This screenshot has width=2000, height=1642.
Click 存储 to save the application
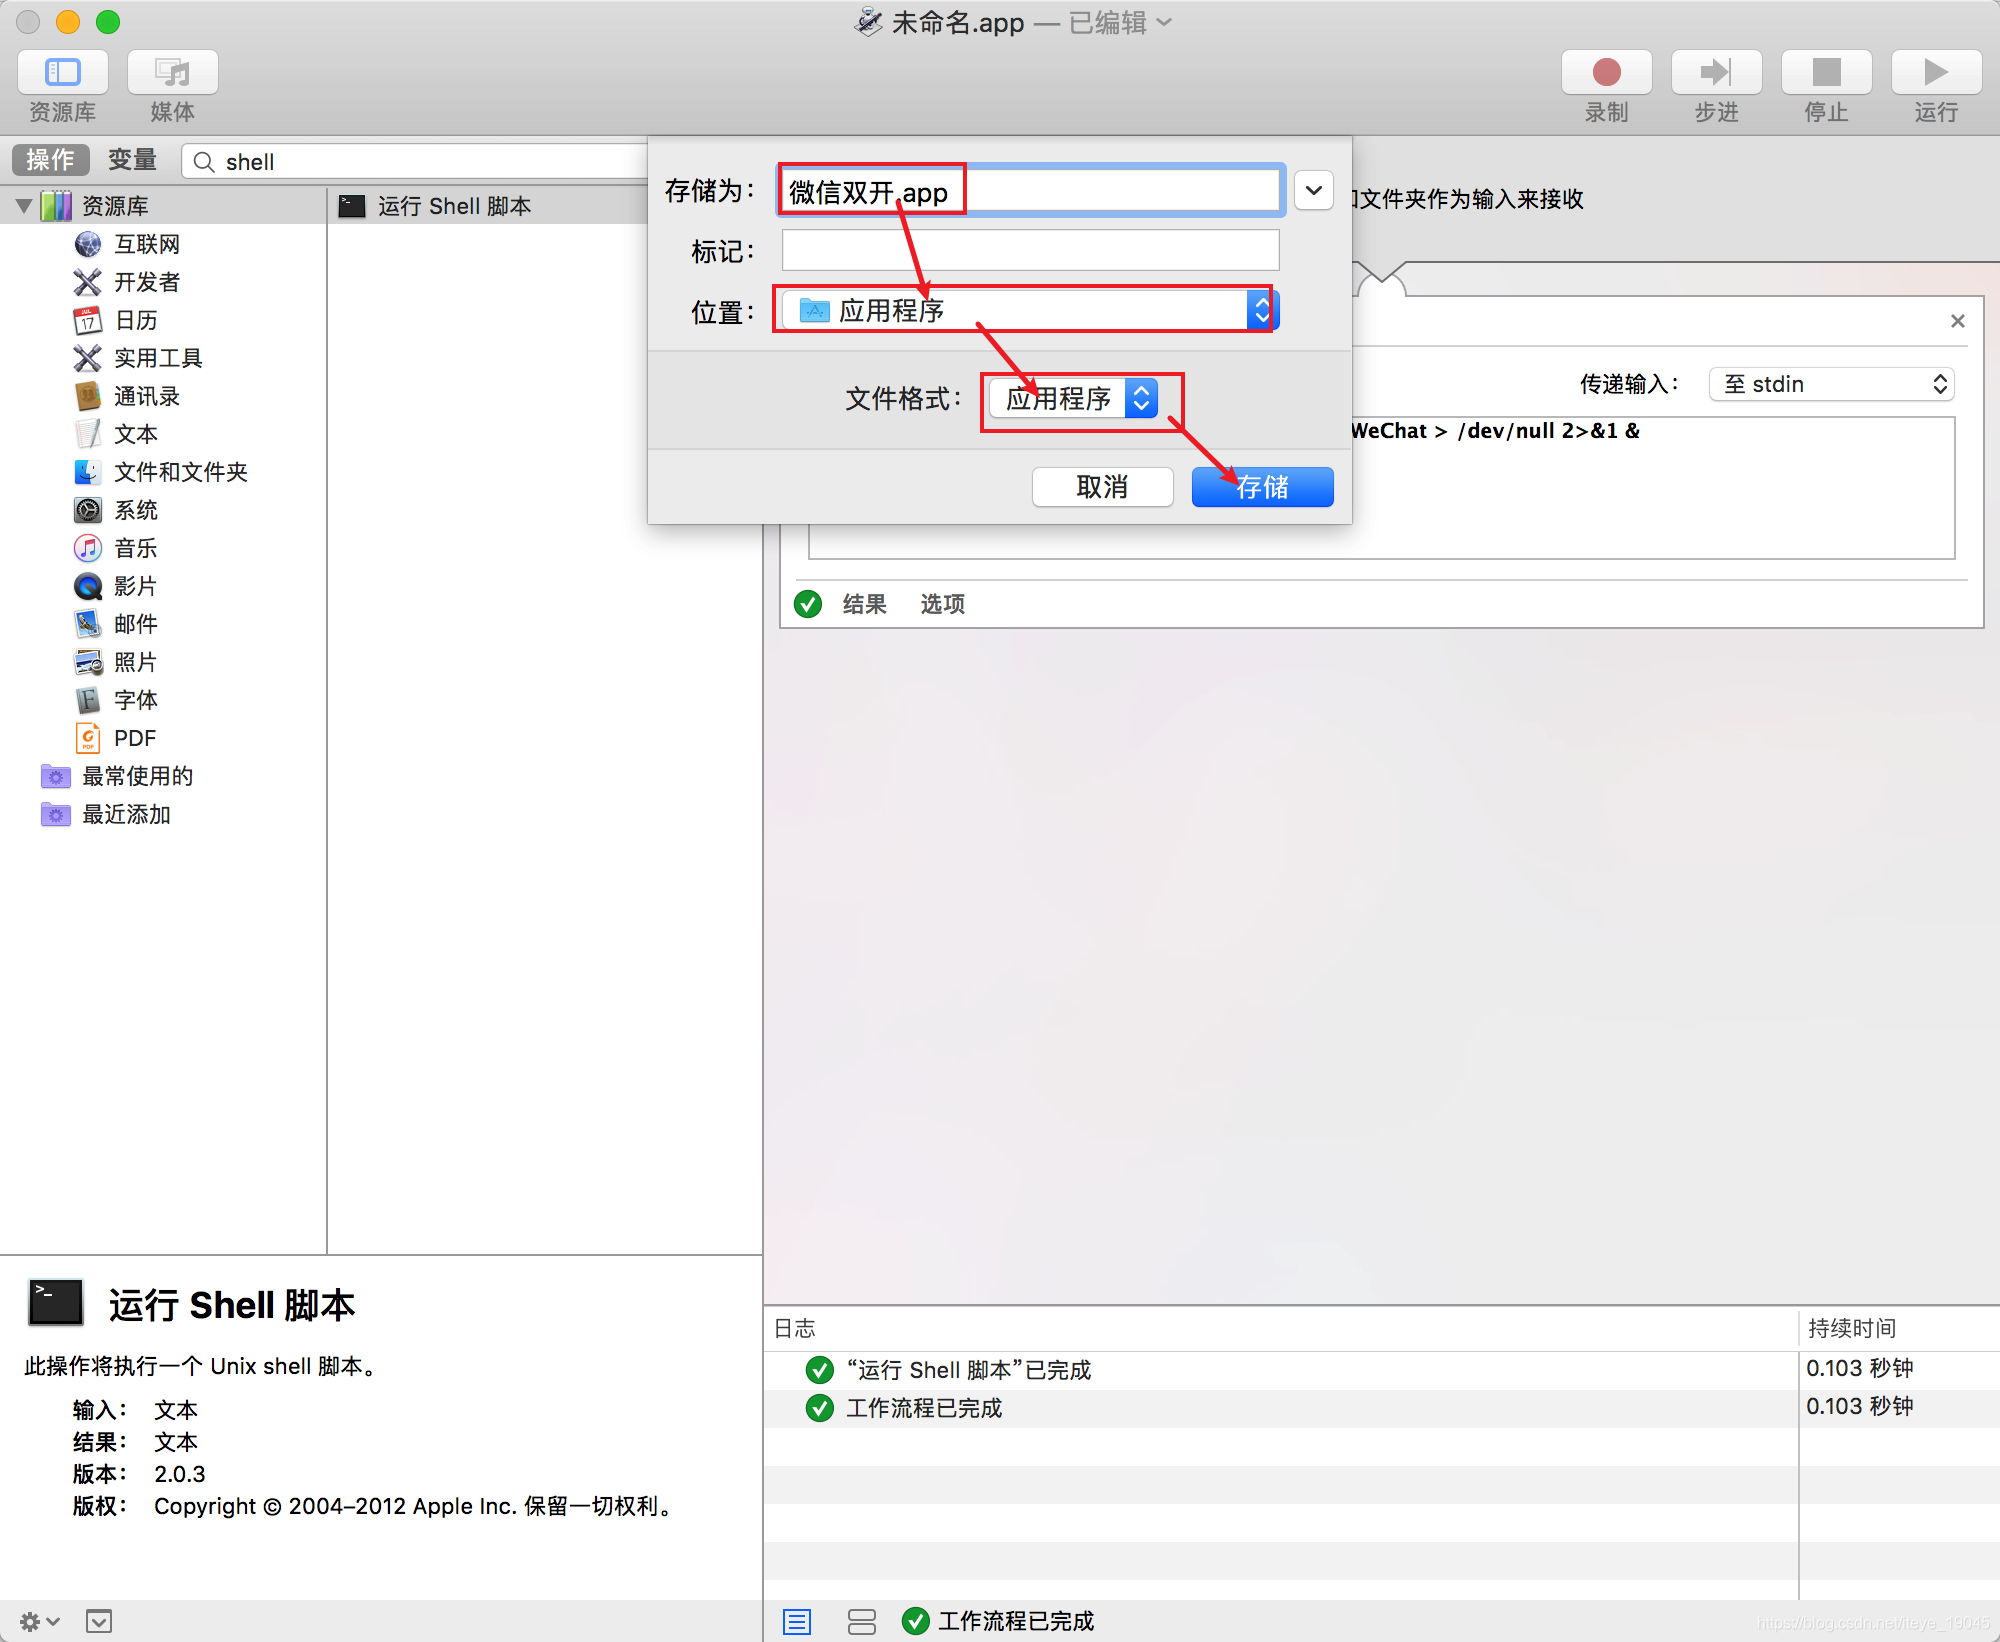(x=1262, y=487)
